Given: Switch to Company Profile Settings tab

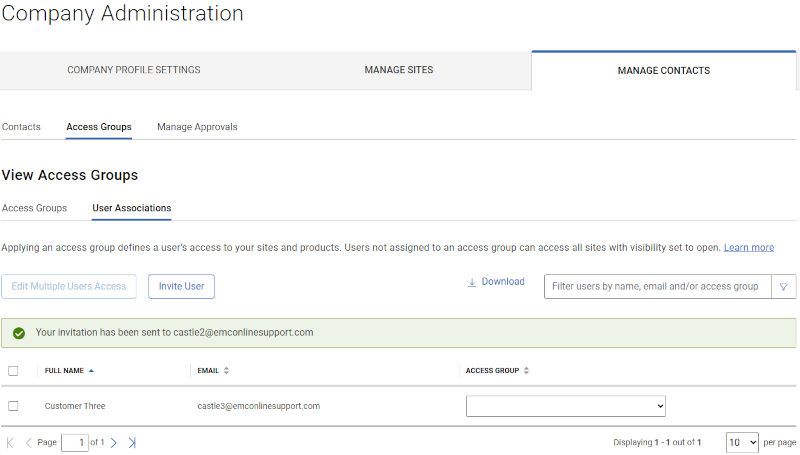Looking at the screenshot, I should pos(134,70).
